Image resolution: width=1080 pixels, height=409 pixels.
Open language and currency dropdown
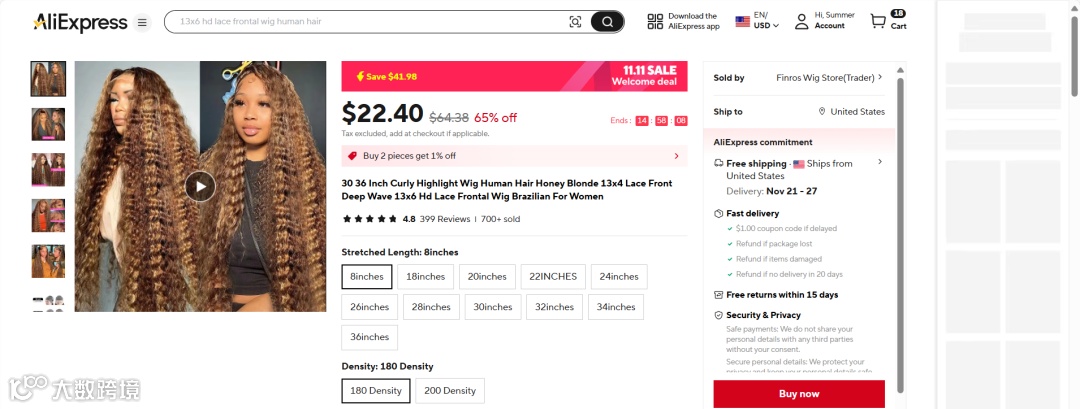(x=757, y=21)
